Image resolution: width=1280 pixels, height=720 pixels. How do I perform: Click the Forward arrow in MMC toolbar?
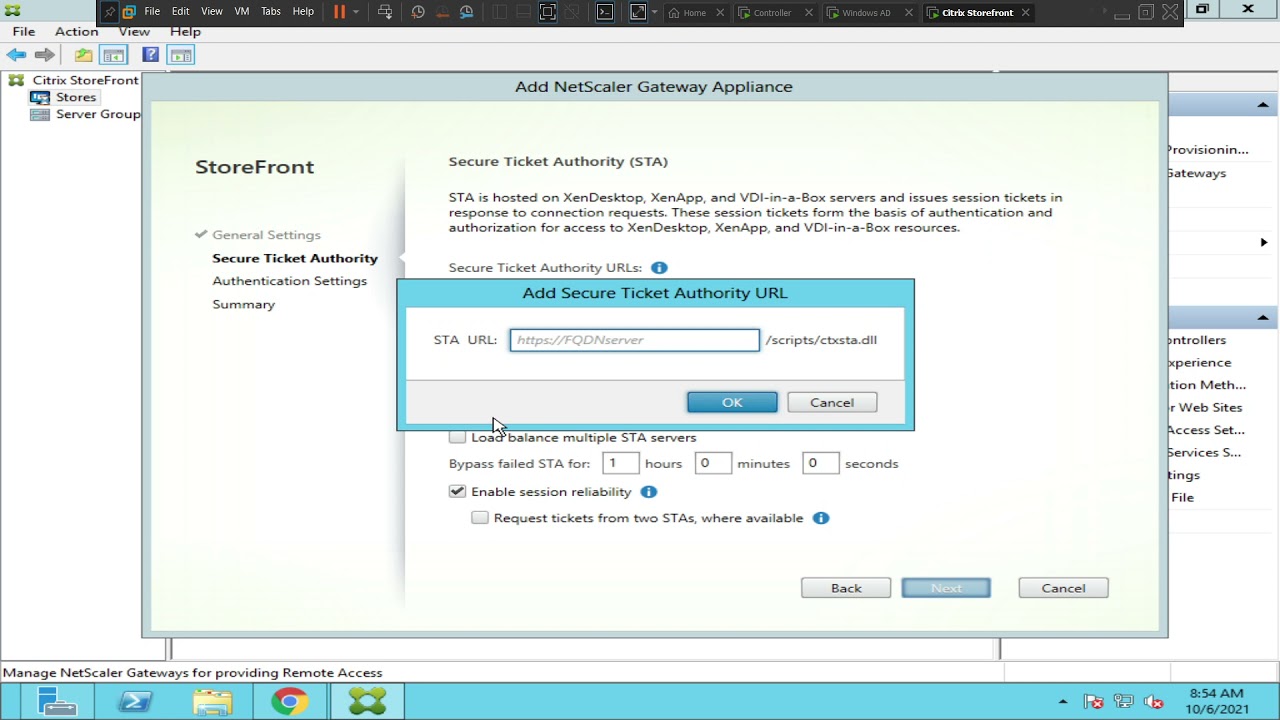click(x=44, y=55)
